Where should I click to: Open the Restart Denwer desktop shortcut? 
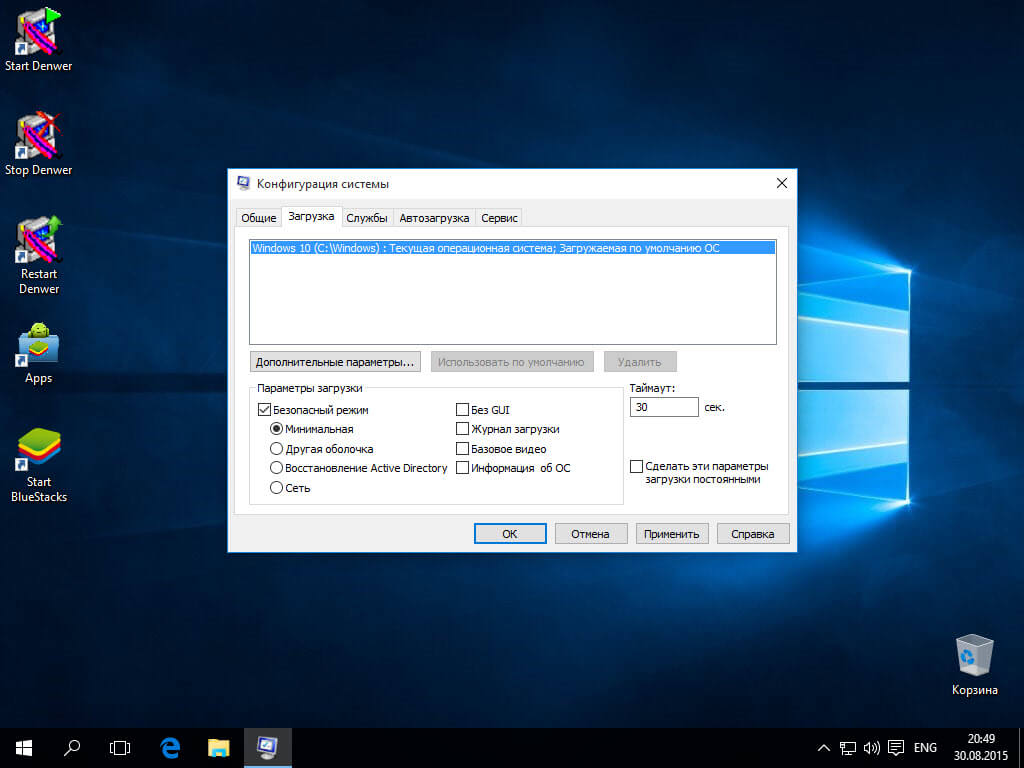tap(39, 255)
